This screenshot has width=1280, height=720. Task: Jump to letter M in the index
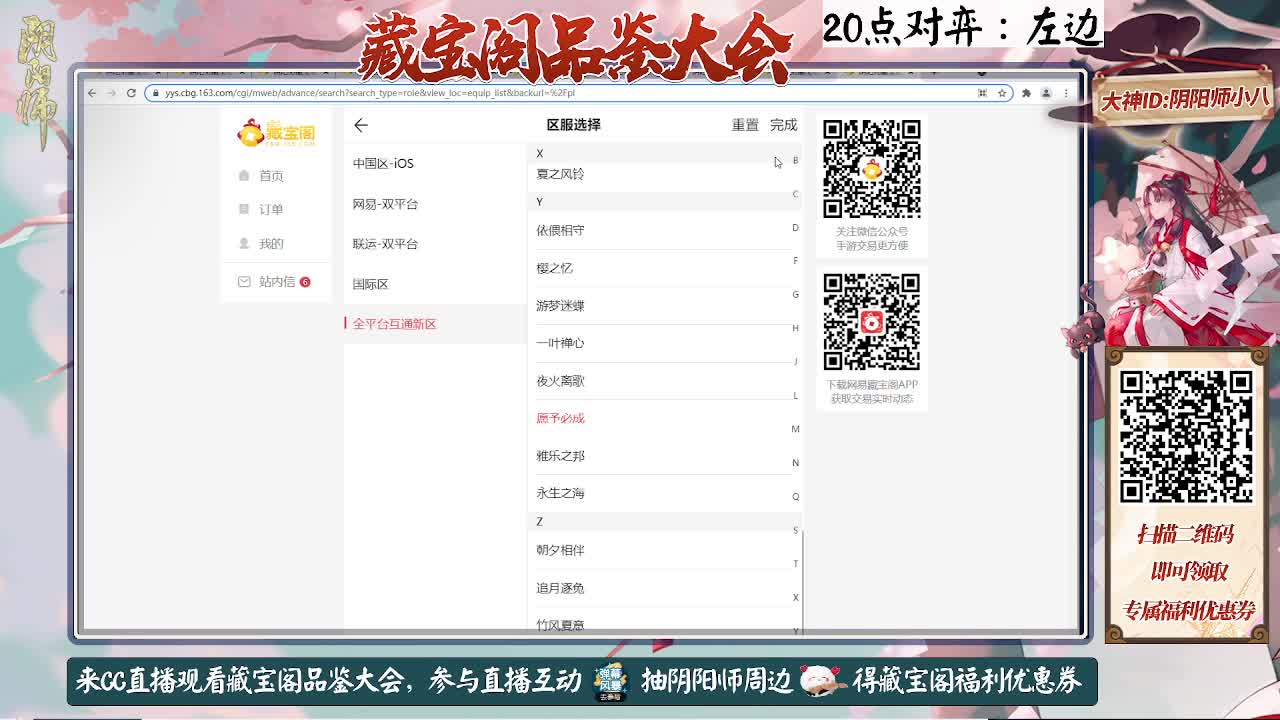[x=796, y=429]
